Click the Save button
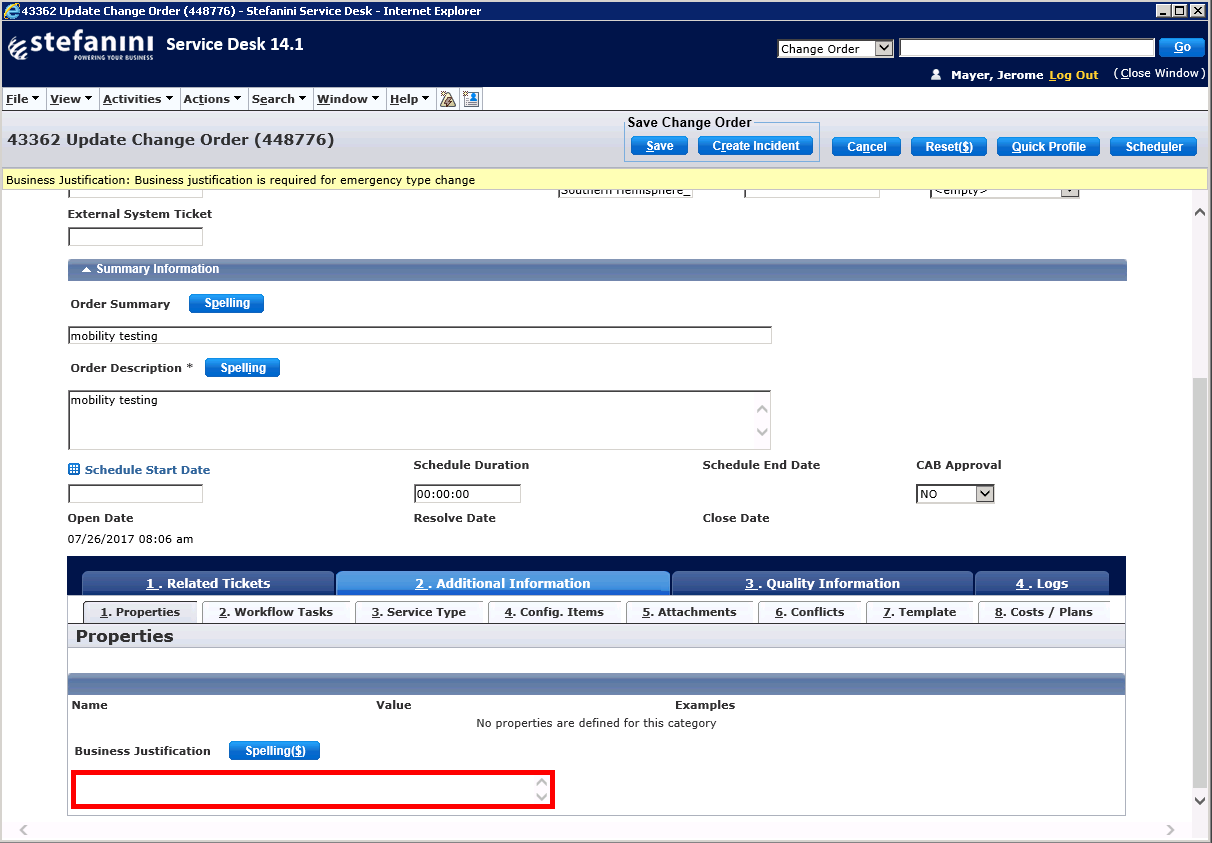Image resolution: width=1212 pixels, height=843 pixels. pyautogui.click(x=659, y=146)
